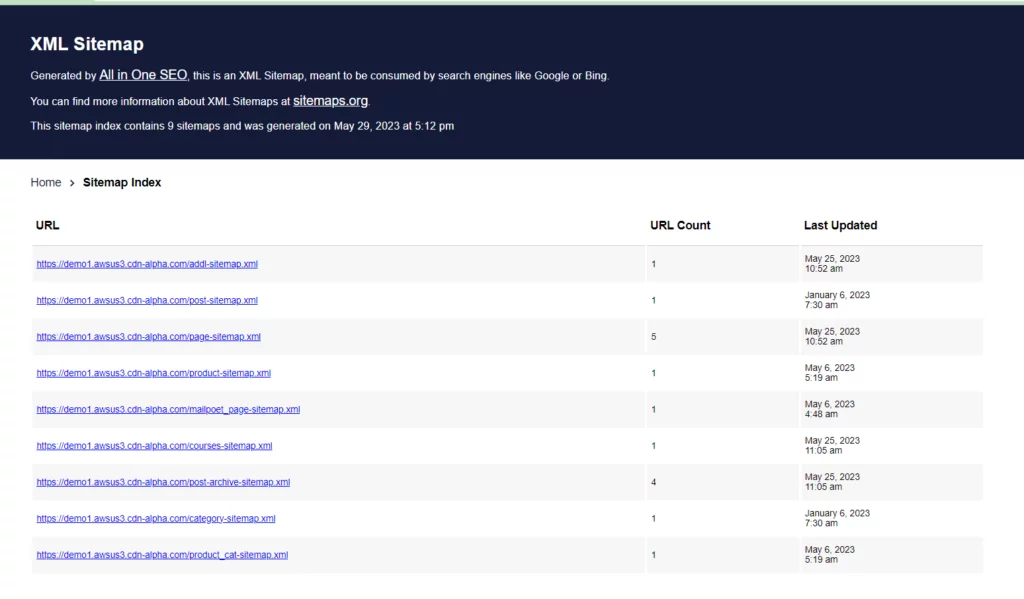Select last updated date of courses-sitemap row

[x=832, y=445]
